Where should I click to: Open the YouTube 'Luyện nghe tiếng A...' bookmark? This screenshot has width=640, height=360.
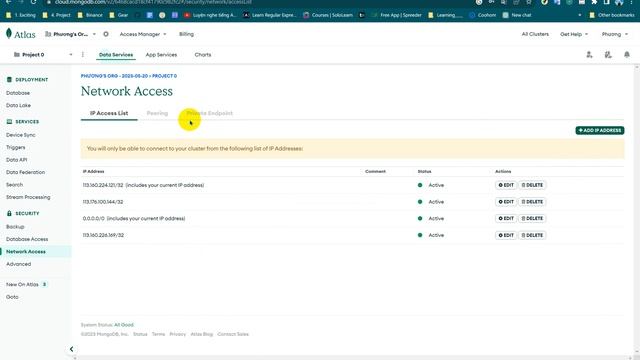click(x=210, y=15)
